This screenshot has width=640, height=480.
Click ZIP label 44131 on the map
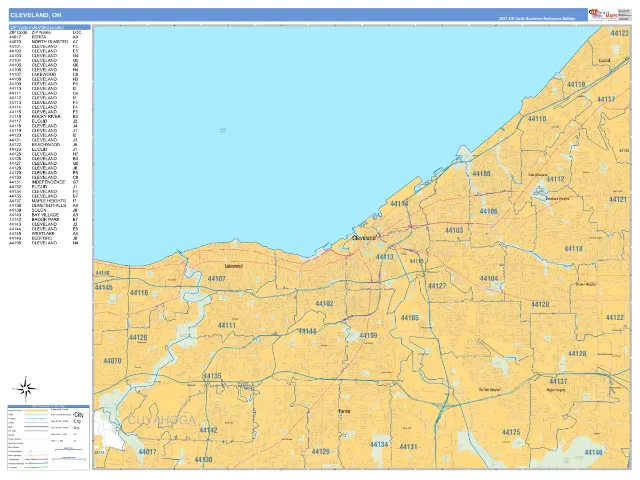click(408, 447)
